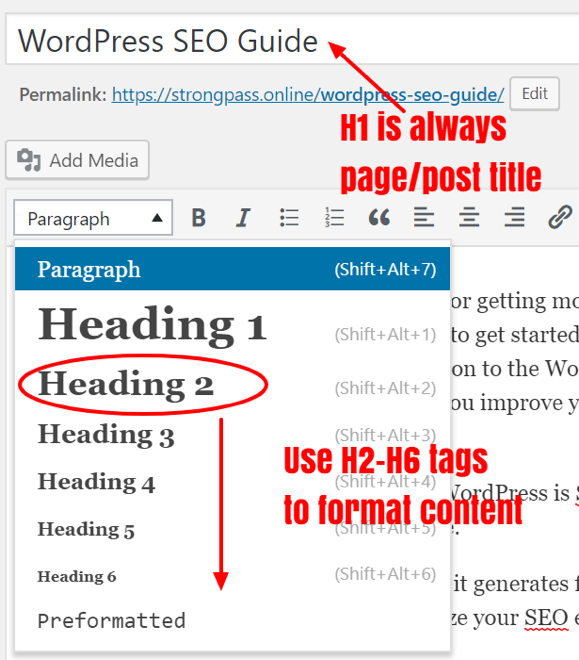Open the strongpass.online permalink URL

308,95
